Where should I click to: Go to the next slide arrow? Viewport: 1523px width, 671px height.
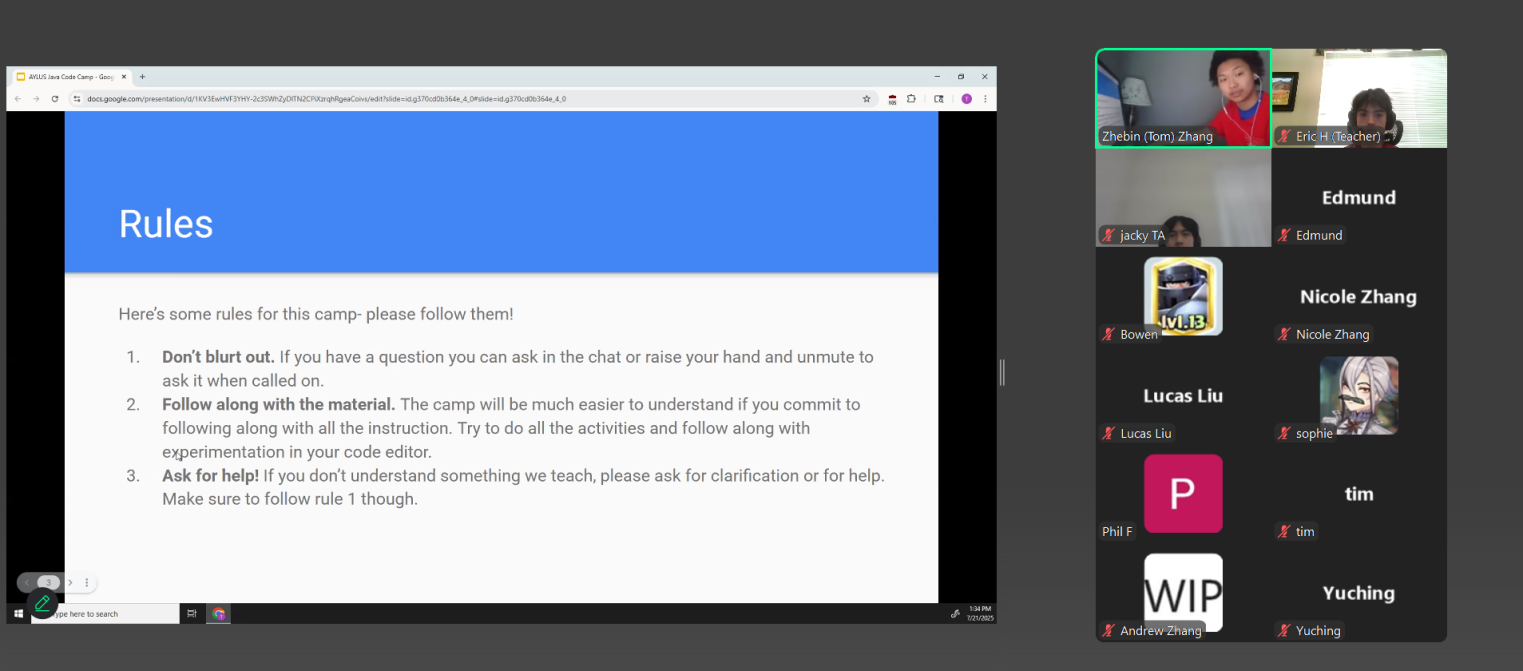click(x=70, y=583)
